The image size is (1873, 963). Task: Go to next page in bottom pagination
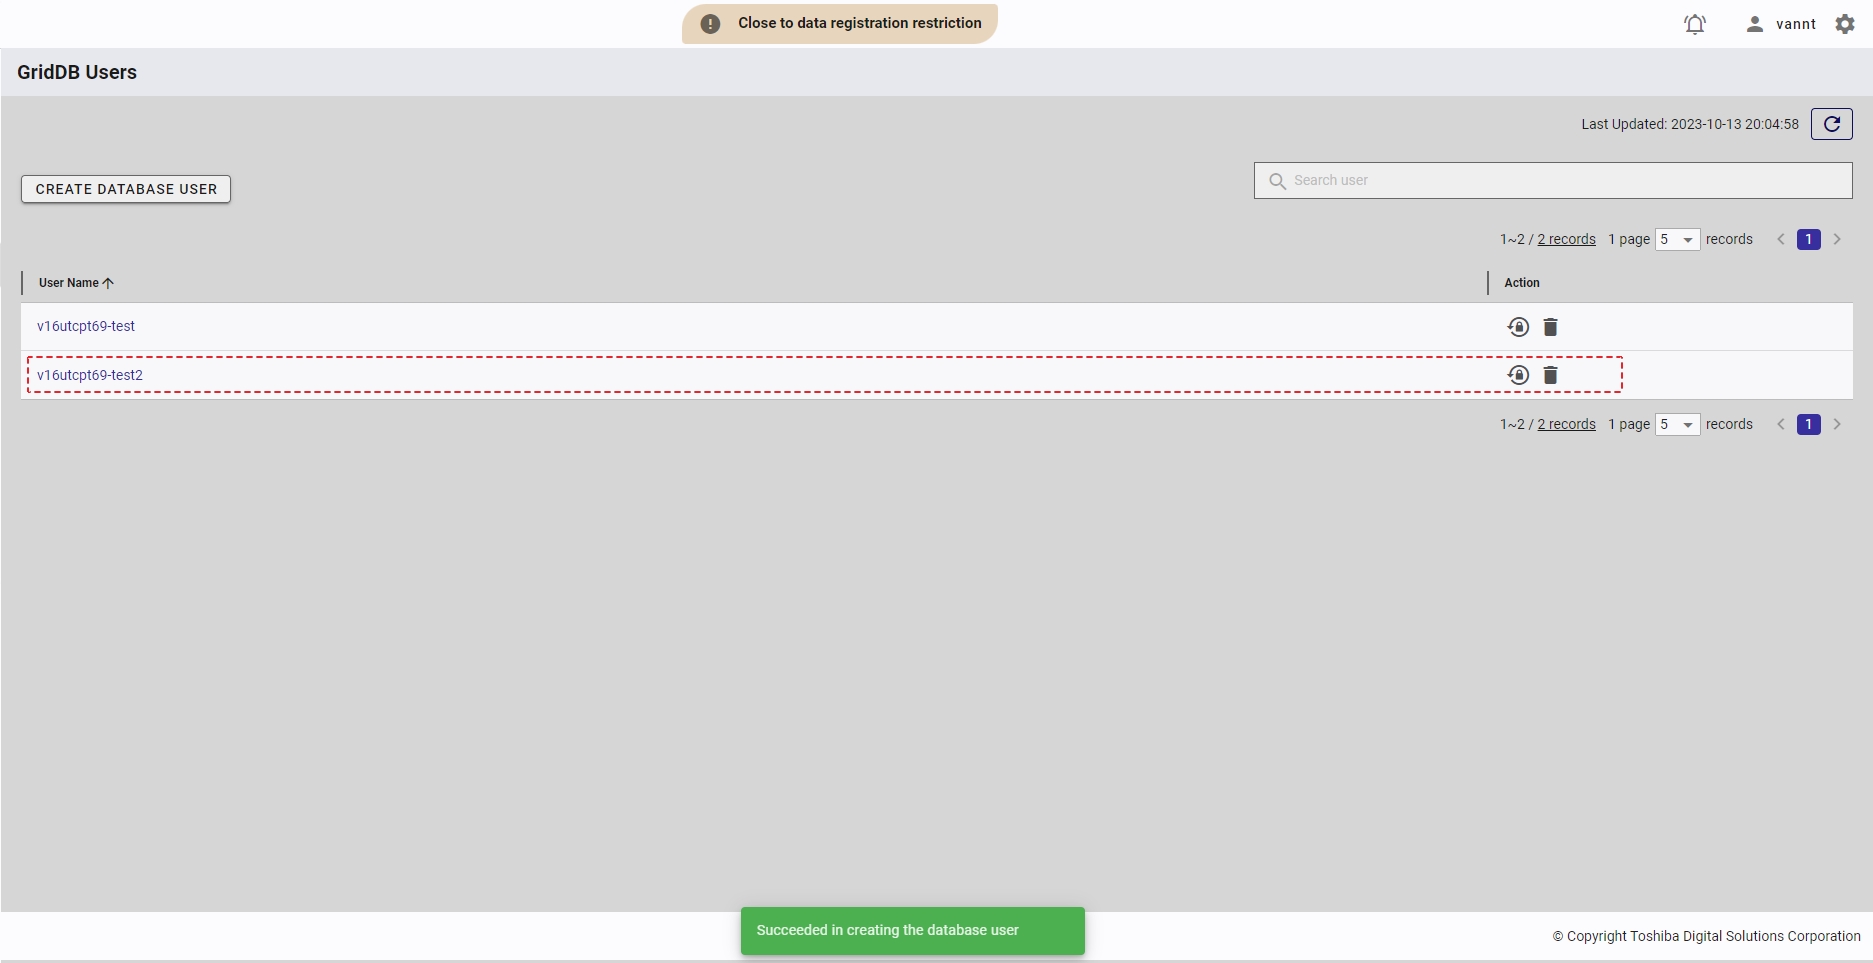pos(1837,425)
